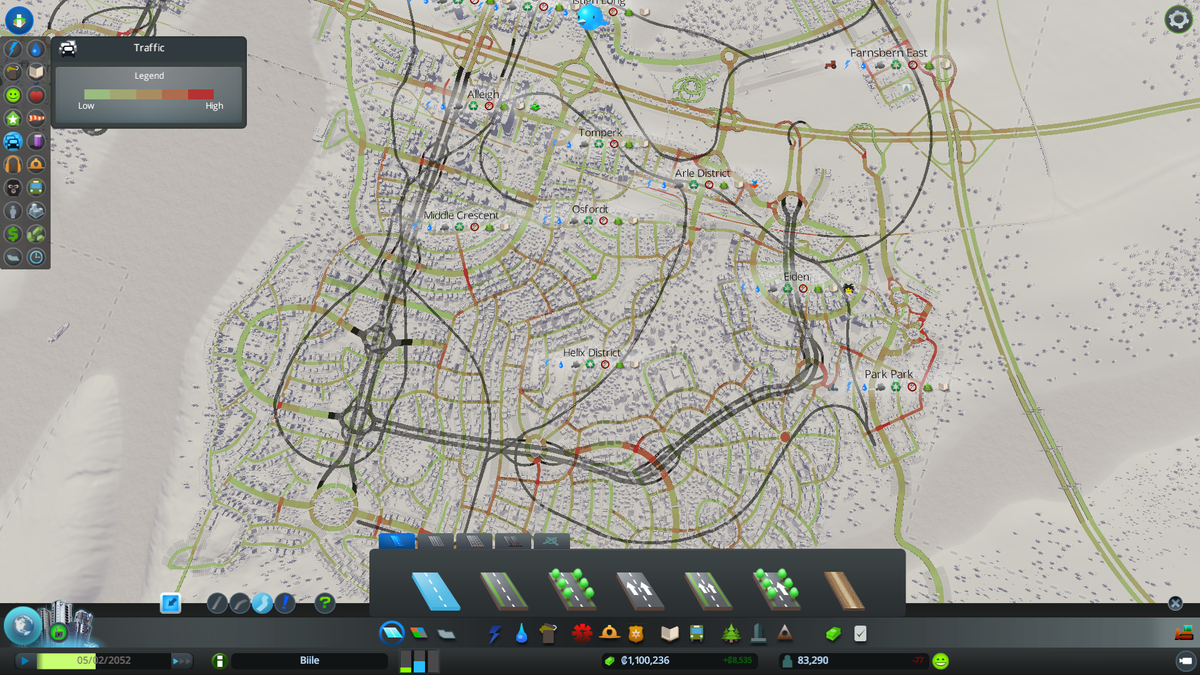This screenshot has height=675, width=1200.
Task: Show the Crime masked face view
Action: (x=13, y=187)
